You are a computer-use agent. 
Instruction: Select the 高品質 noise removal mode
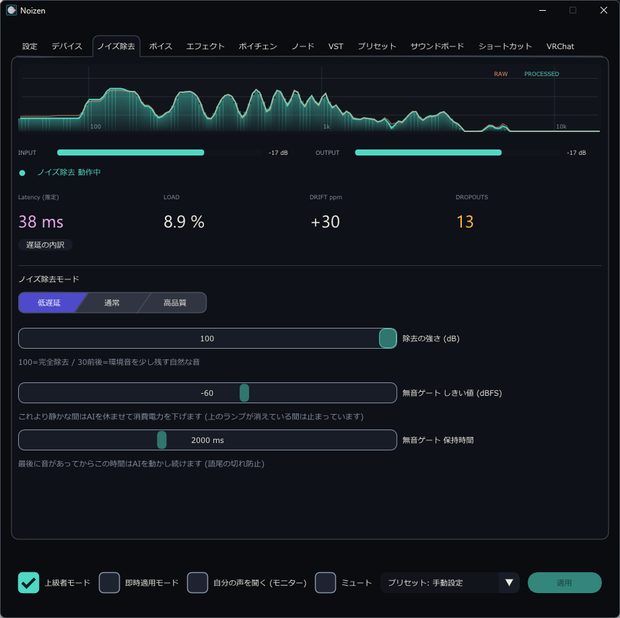click(x=174, y=303)
